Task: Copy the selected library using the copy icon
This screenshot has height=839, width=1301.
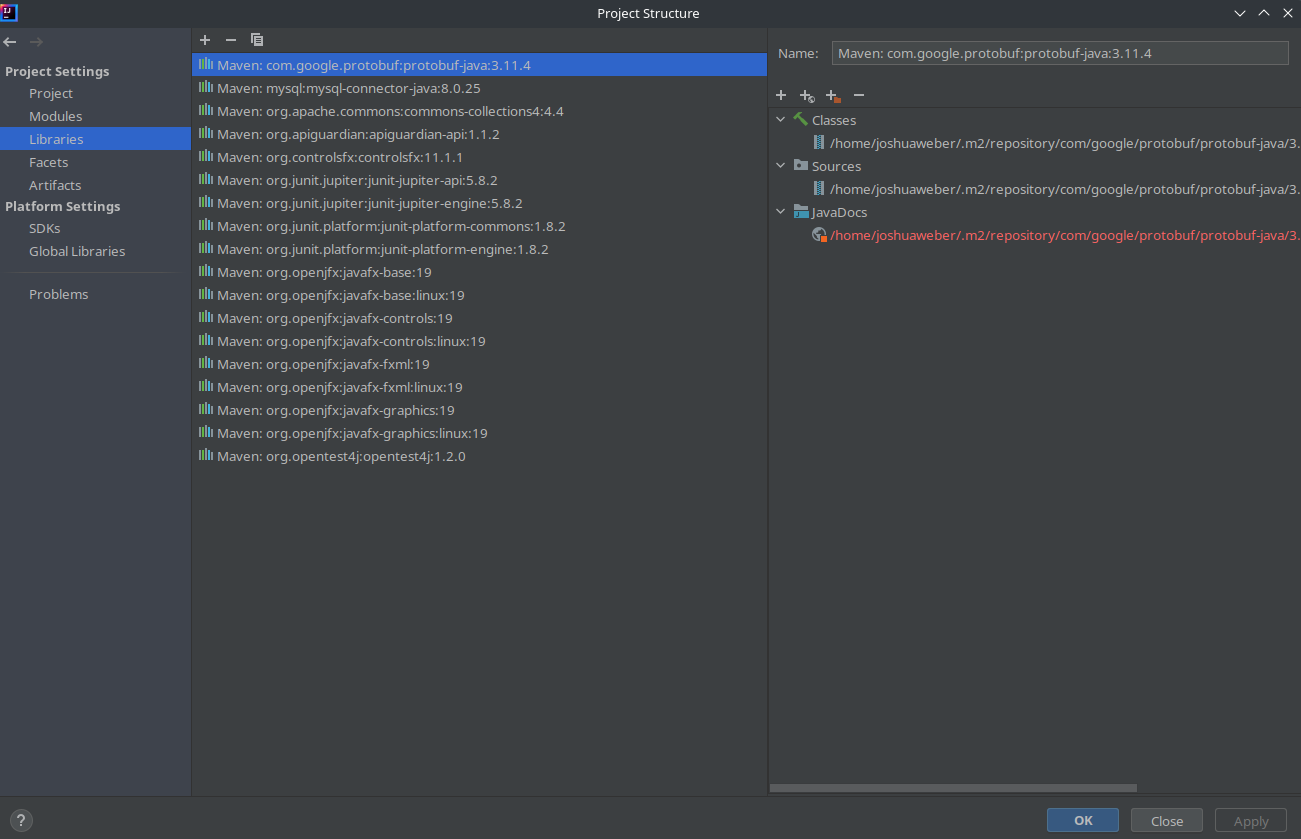Action: [257, 40]
